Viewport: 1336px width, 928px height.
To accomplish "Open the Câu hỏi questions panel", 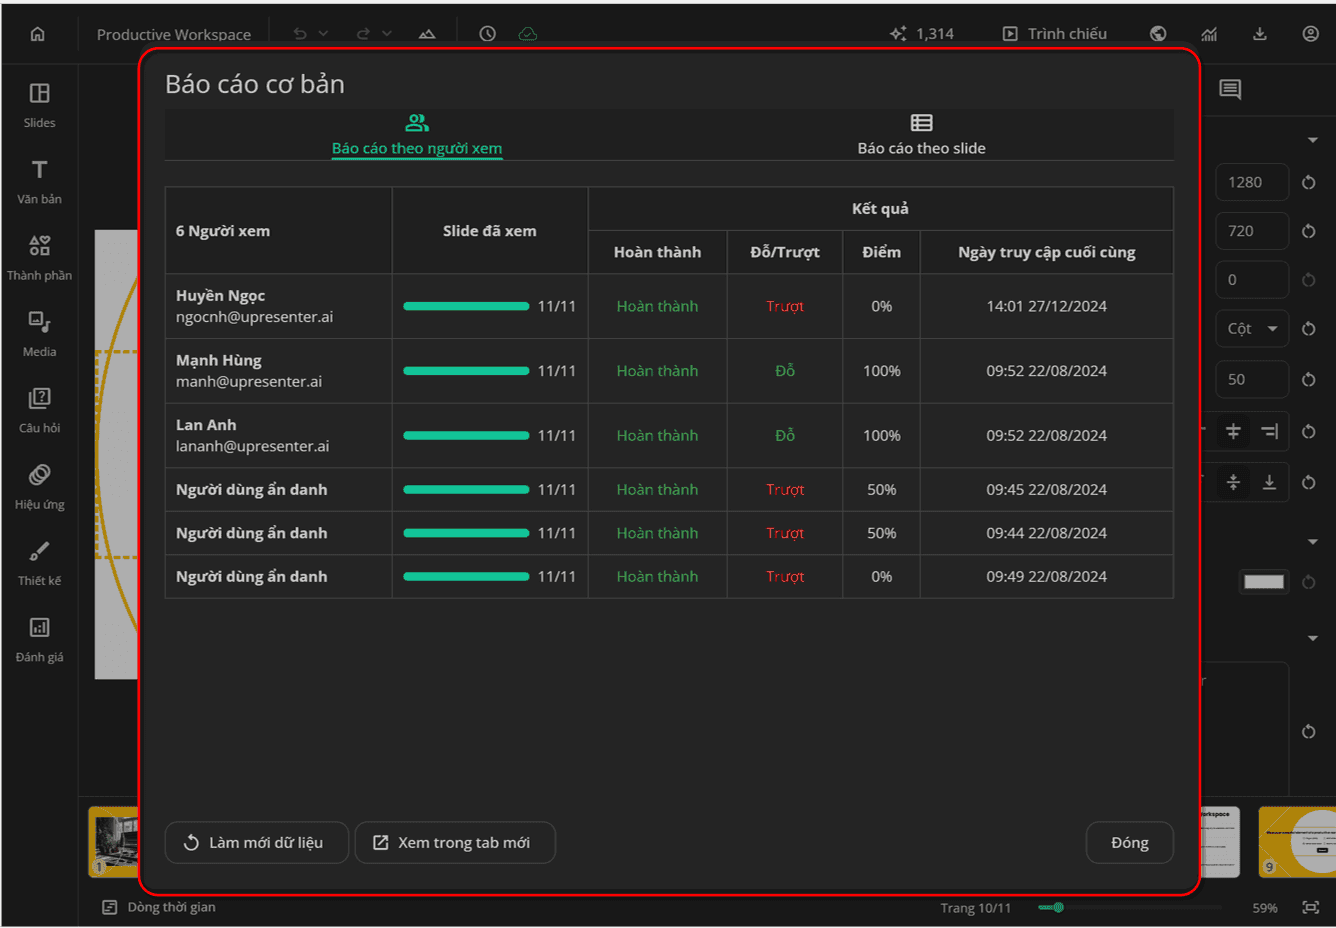I will coord(39,410).
